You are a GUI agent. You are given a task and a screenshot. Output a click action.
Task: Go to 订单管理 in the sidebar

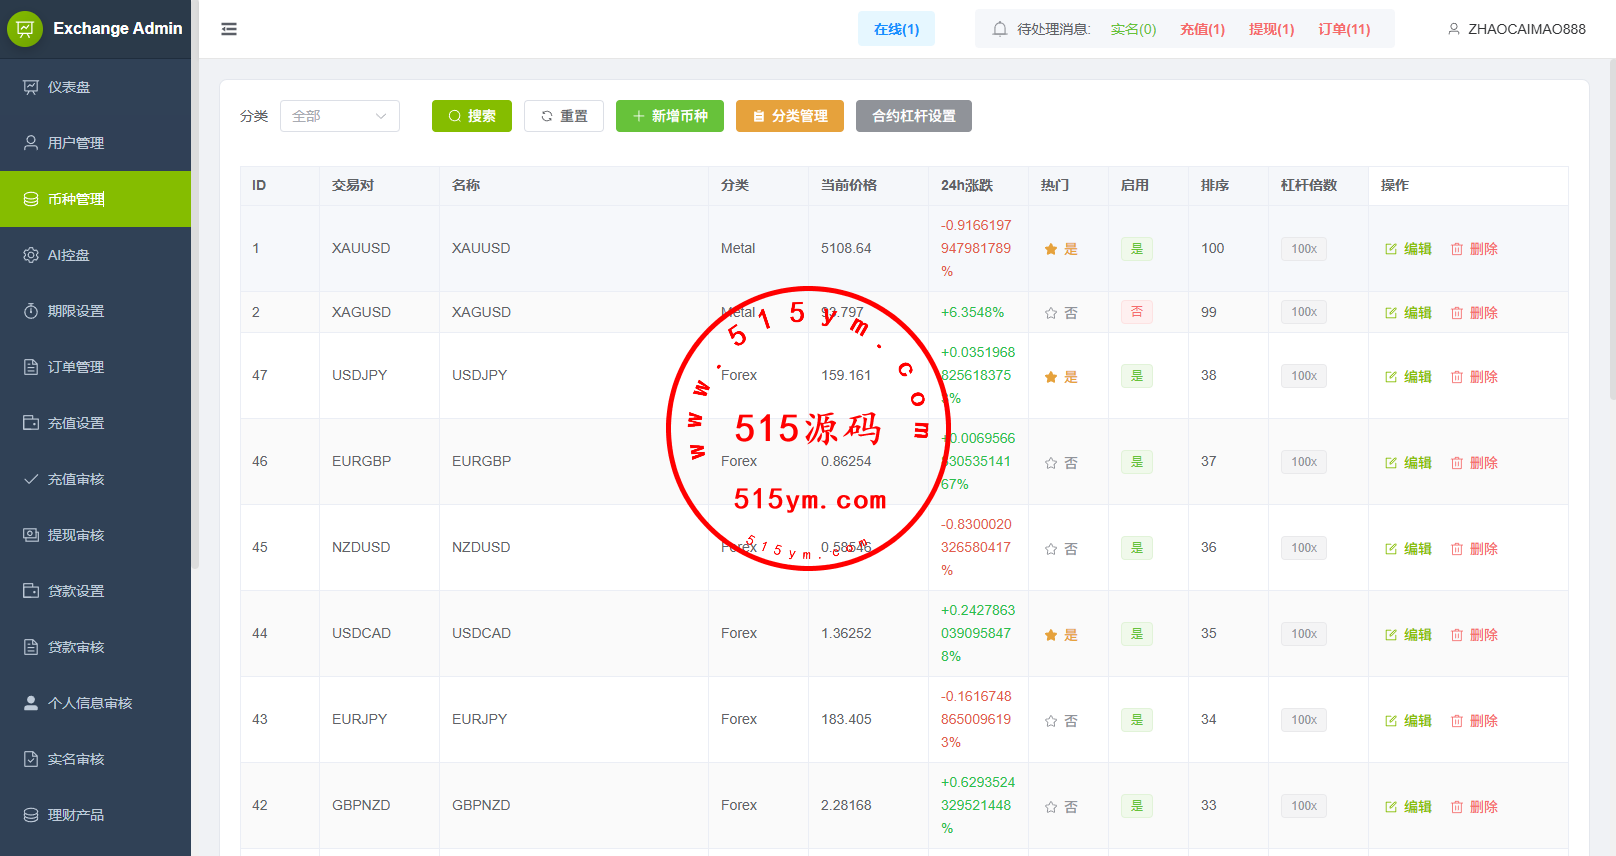click(x=76, y=367)
